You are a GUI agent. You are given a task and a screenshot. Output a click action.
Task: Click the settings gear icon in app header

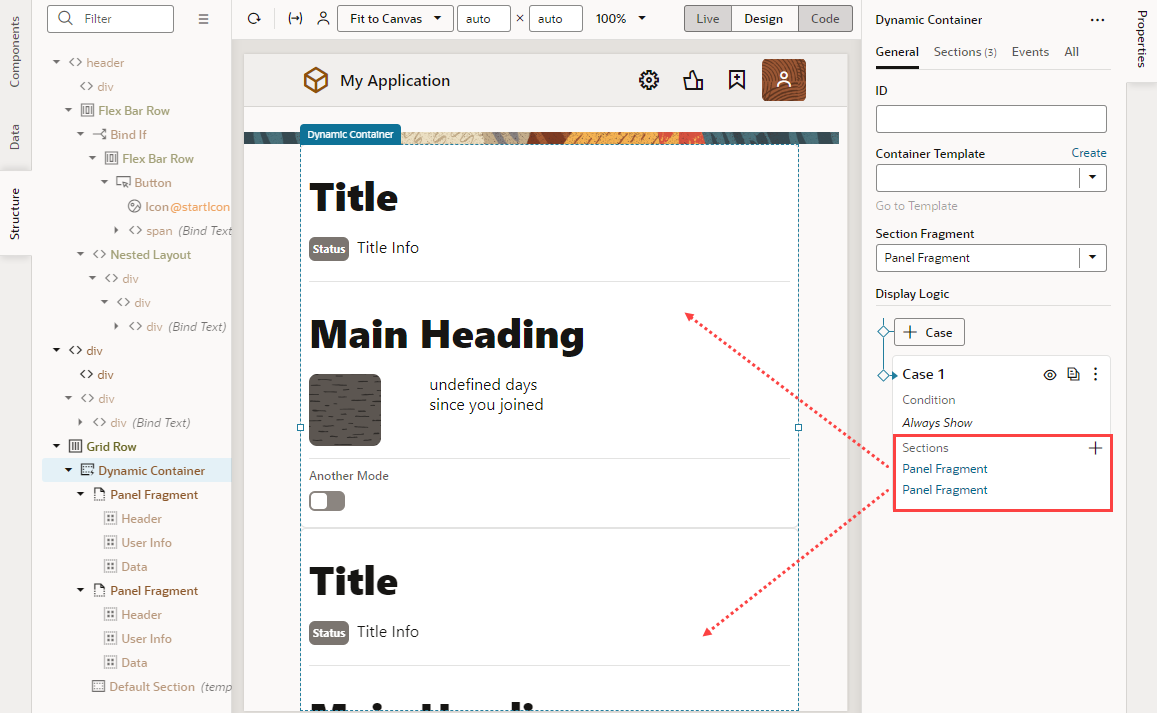coord(649,80)
